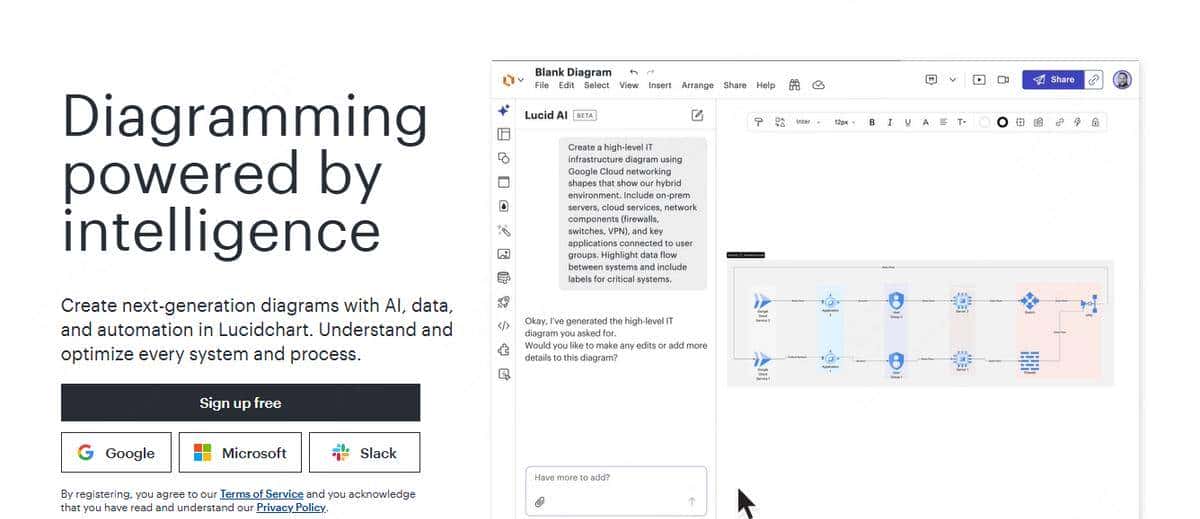Click the BETA badge beside Lucid AI
This screenshot has height=519, width=1200.
pos(585,115)
